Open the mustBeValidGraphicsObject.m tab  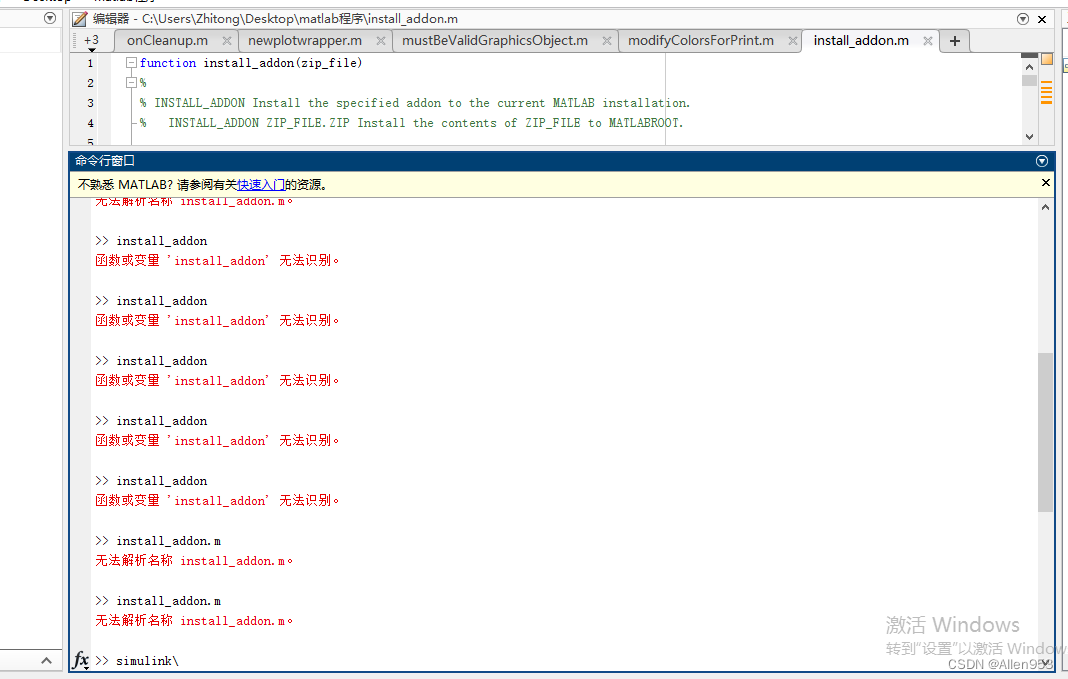pos(495,41)
